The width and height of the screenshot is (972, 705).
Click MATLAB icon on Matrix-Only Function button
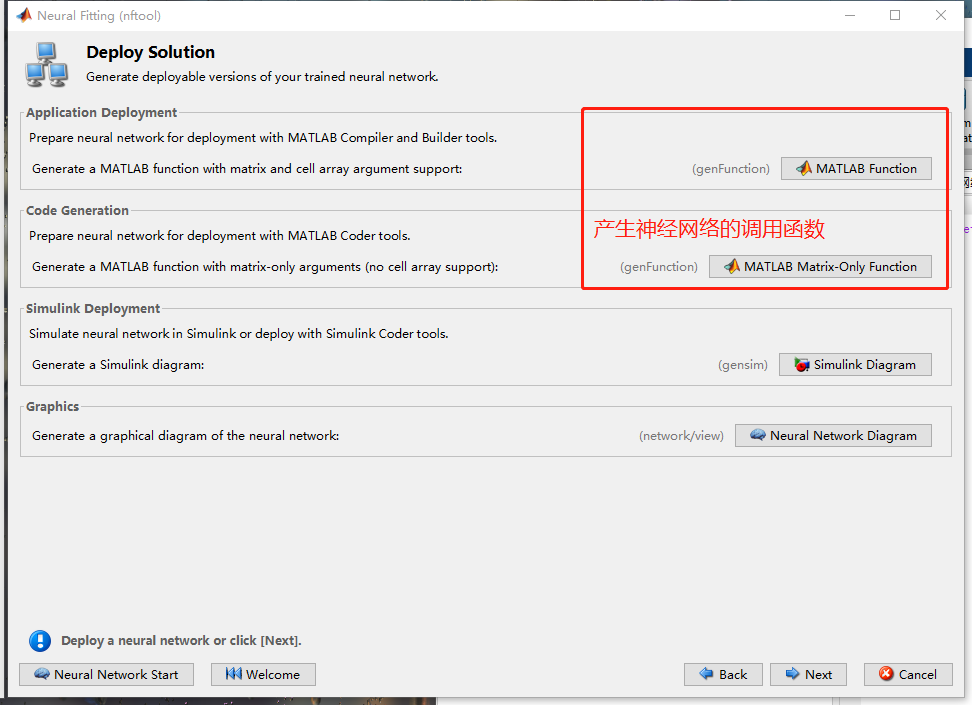click(732, 266)
